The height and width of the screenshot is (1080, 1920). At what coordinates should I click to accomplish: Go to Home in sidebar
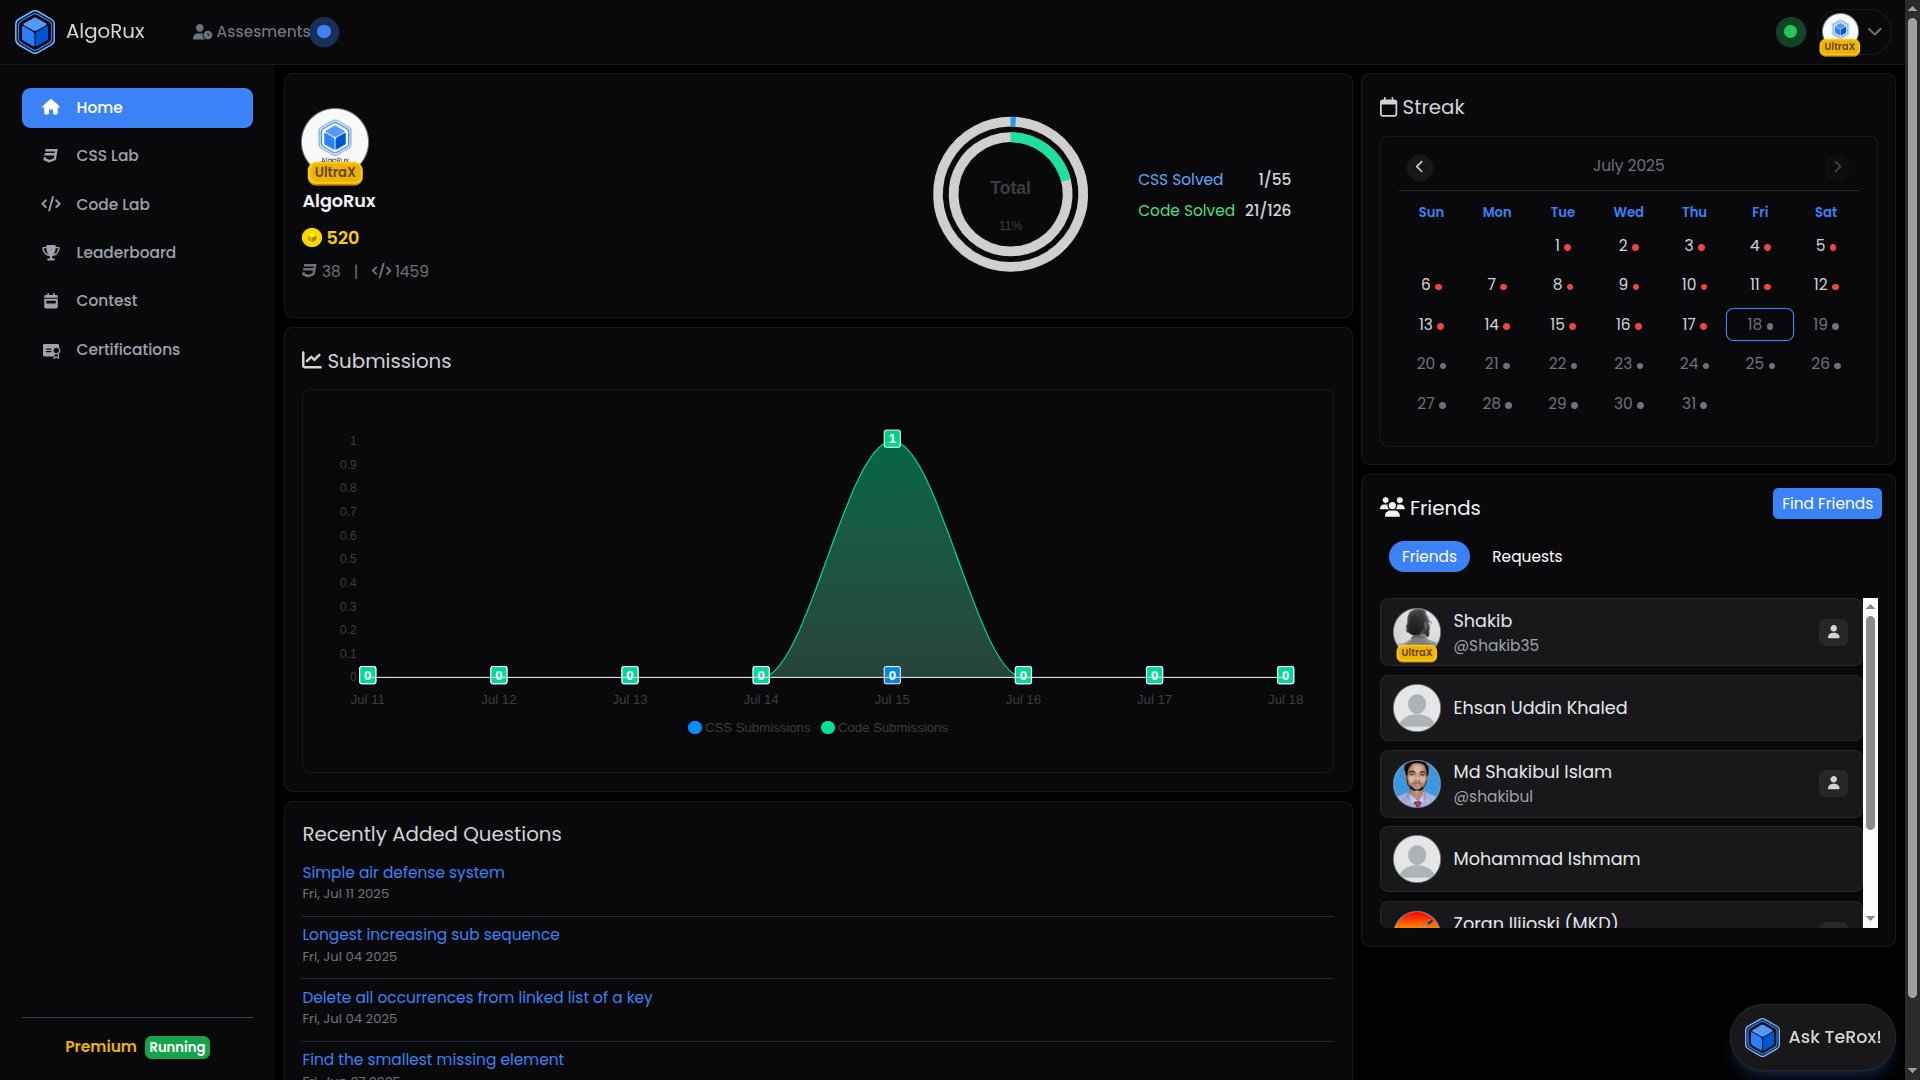137,108
